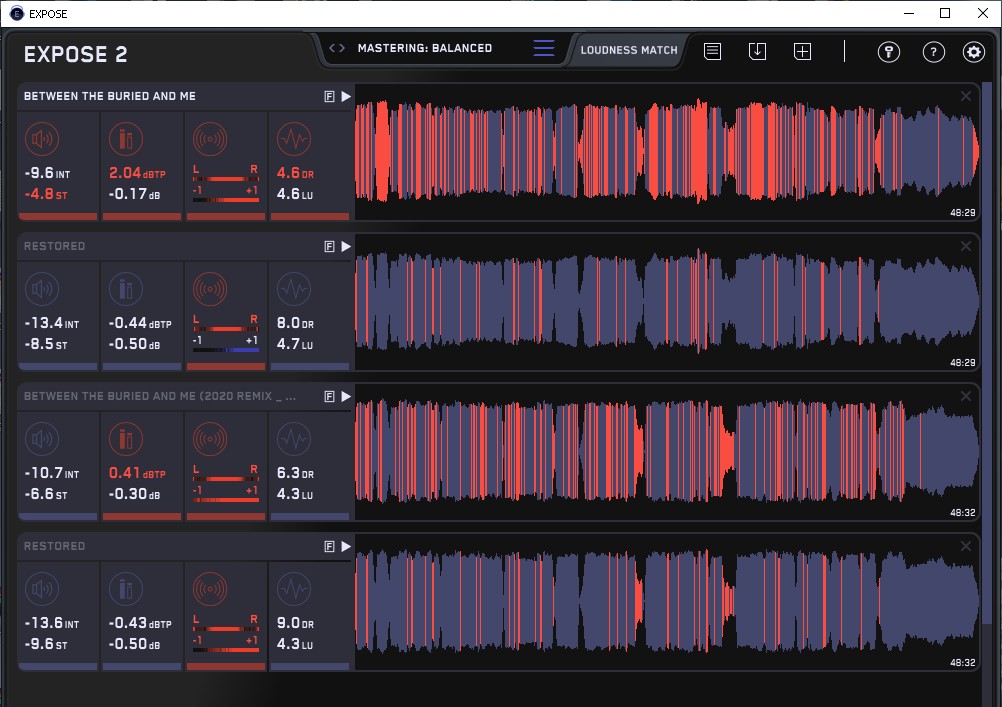This screenshot has height=707, width=1002.
Task: Toggle F button on first track
Action: click(328, 96)
